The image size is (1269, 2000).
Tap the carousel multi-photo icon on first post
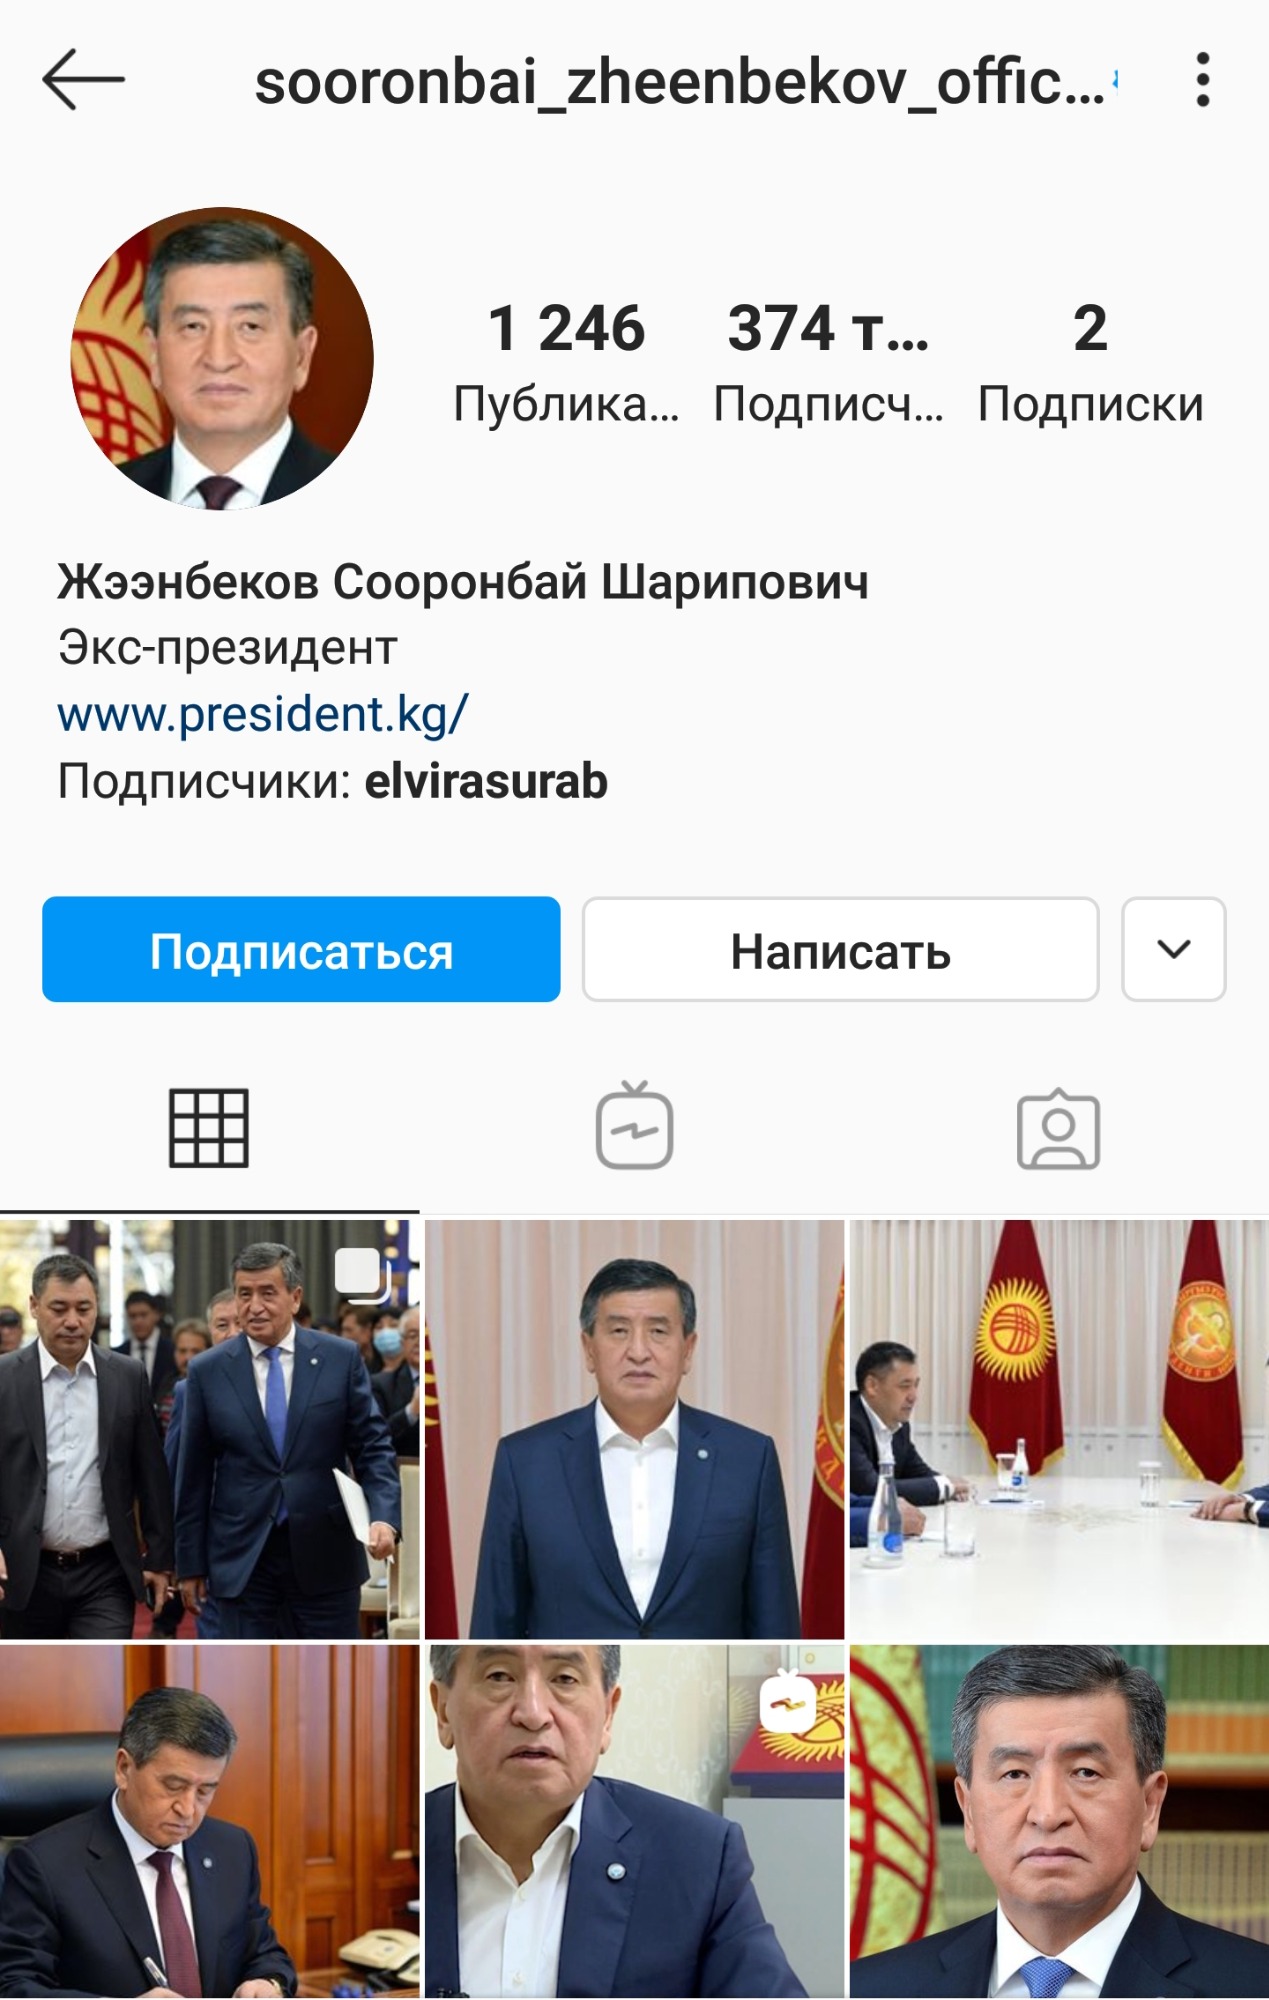pyautogui.click(x=362, y=1275)
